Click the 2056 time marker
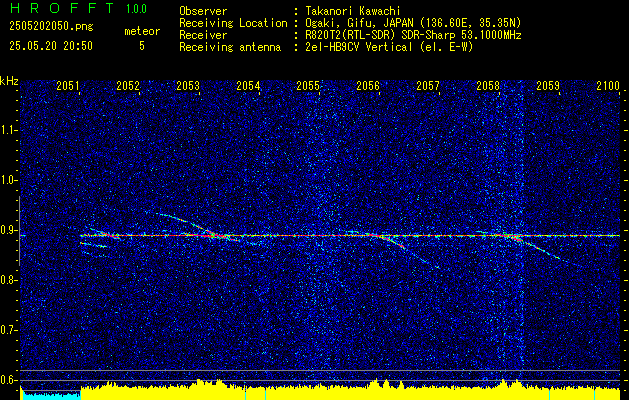 pos(368,85)
